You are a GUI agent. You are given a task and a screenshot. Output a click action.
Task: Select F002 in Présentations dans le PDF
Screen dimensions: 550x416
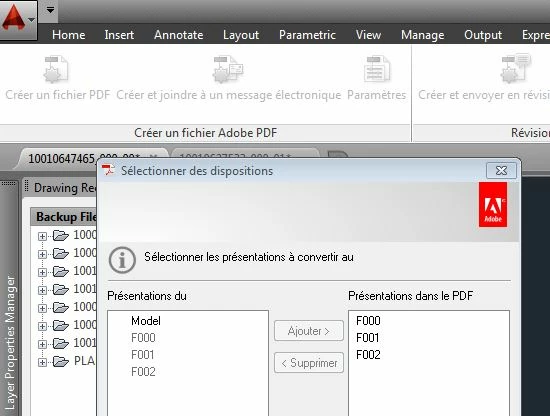point(368,355)
